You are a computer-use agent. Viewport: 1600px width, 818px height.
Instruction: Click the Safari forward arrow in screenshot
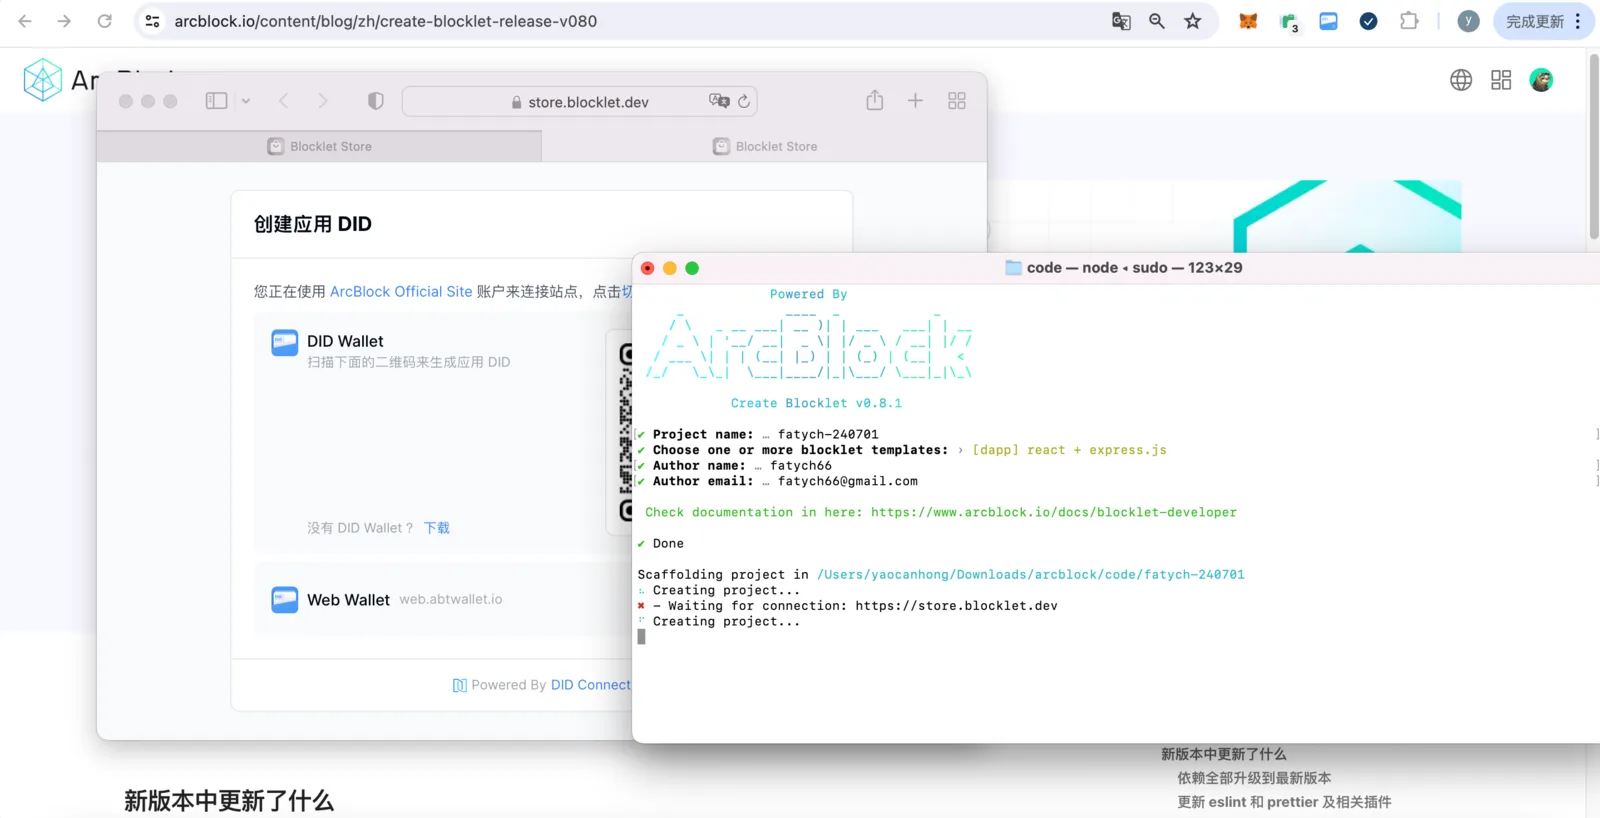coord(322,101)
